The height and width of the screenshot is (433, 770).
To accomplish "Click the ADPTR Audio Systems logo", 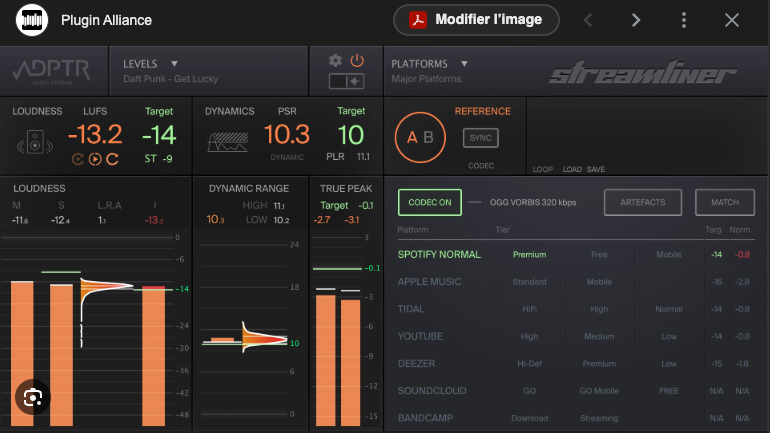I will [x=52, y=72].
